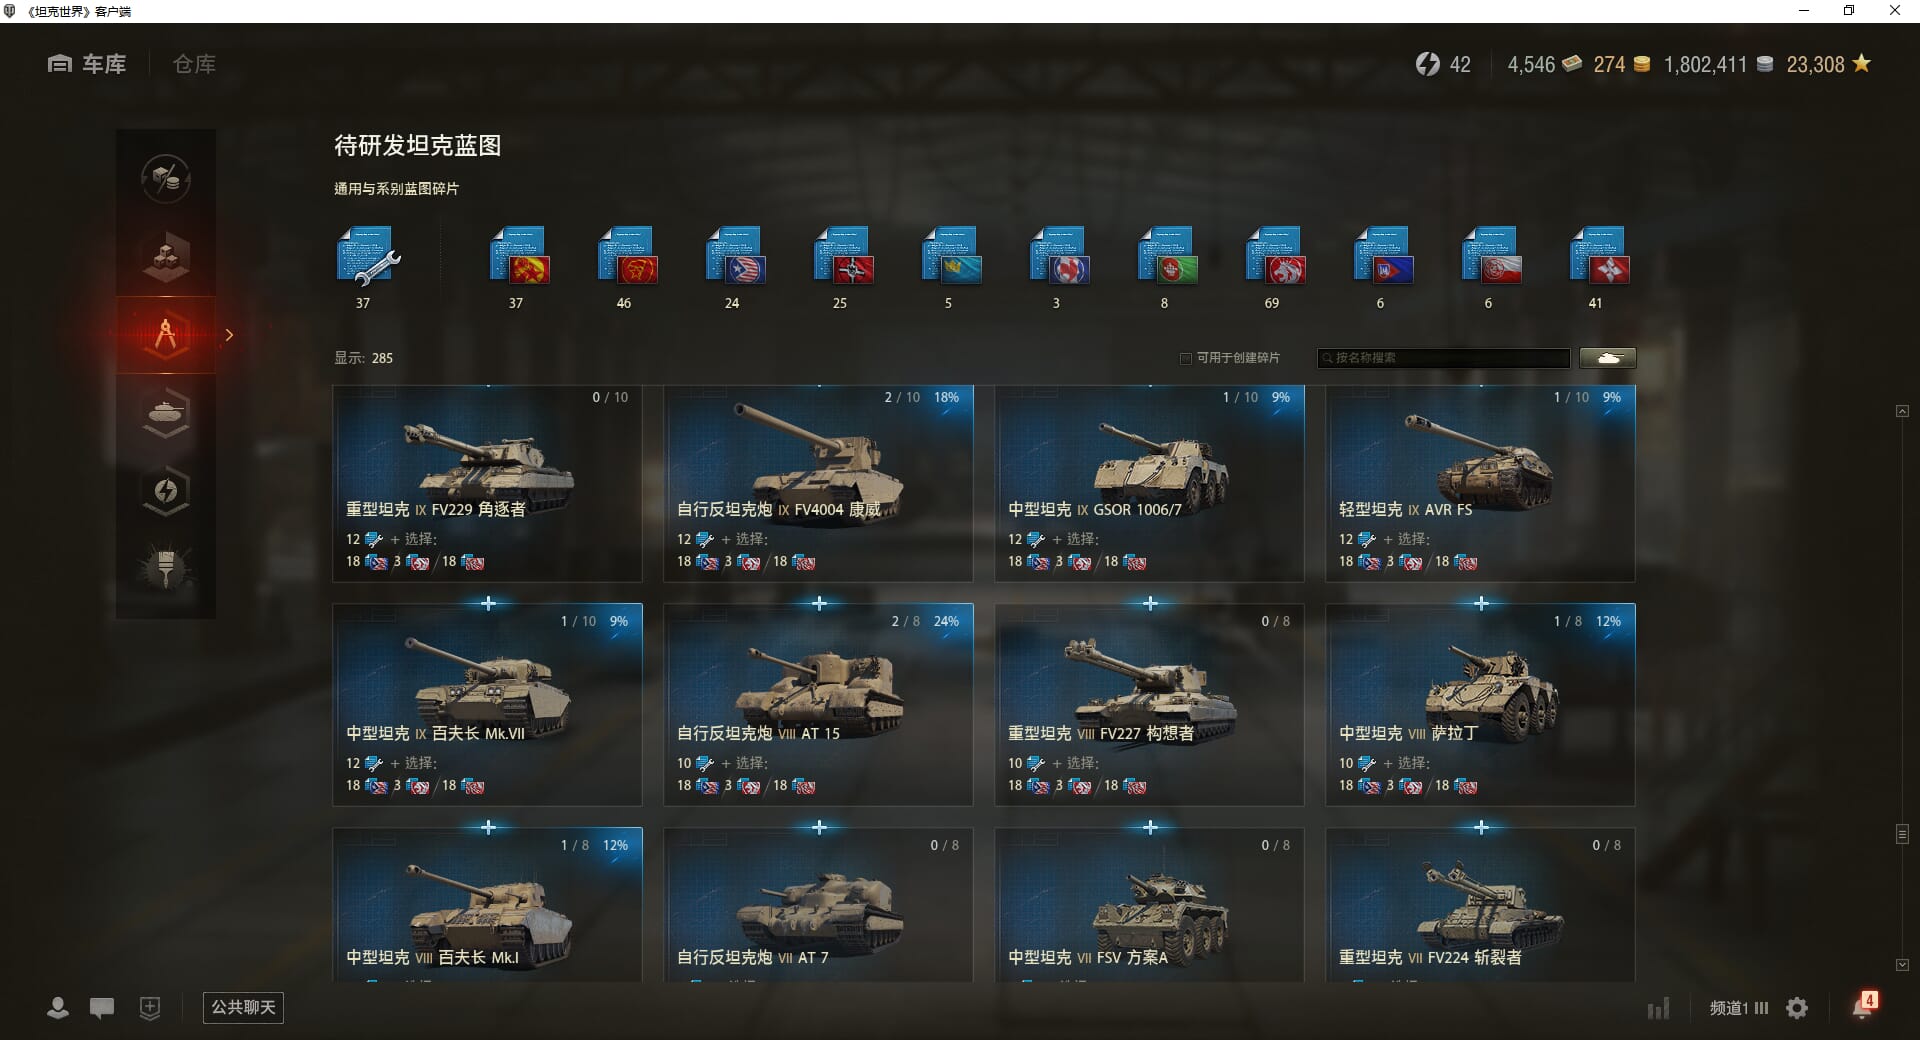The width and height of the screenshot is (1920, 1040).
Task: Click the list scrollbar handle
Action: click(x=1902, y=834)
